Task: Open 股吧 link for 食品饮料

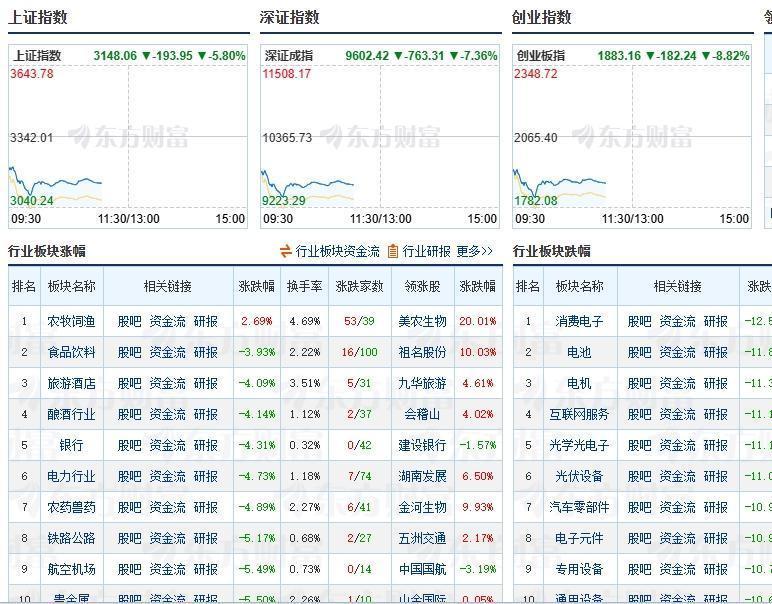Action: point(129,352)
